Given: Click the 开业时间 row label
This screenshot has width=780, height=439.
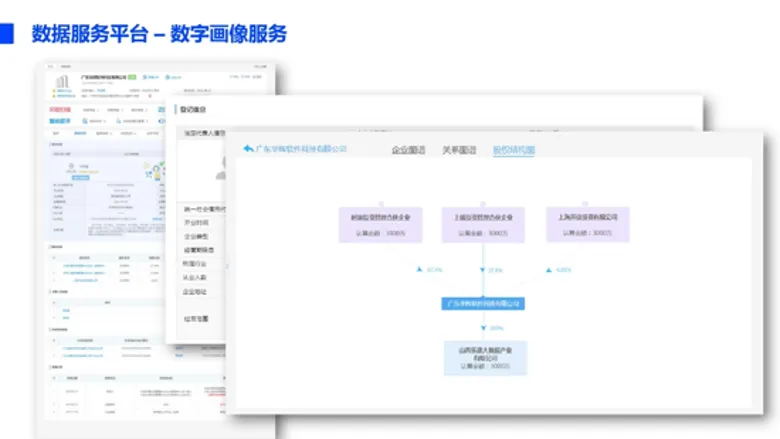Looking at the screenshot, I should 196,223.
